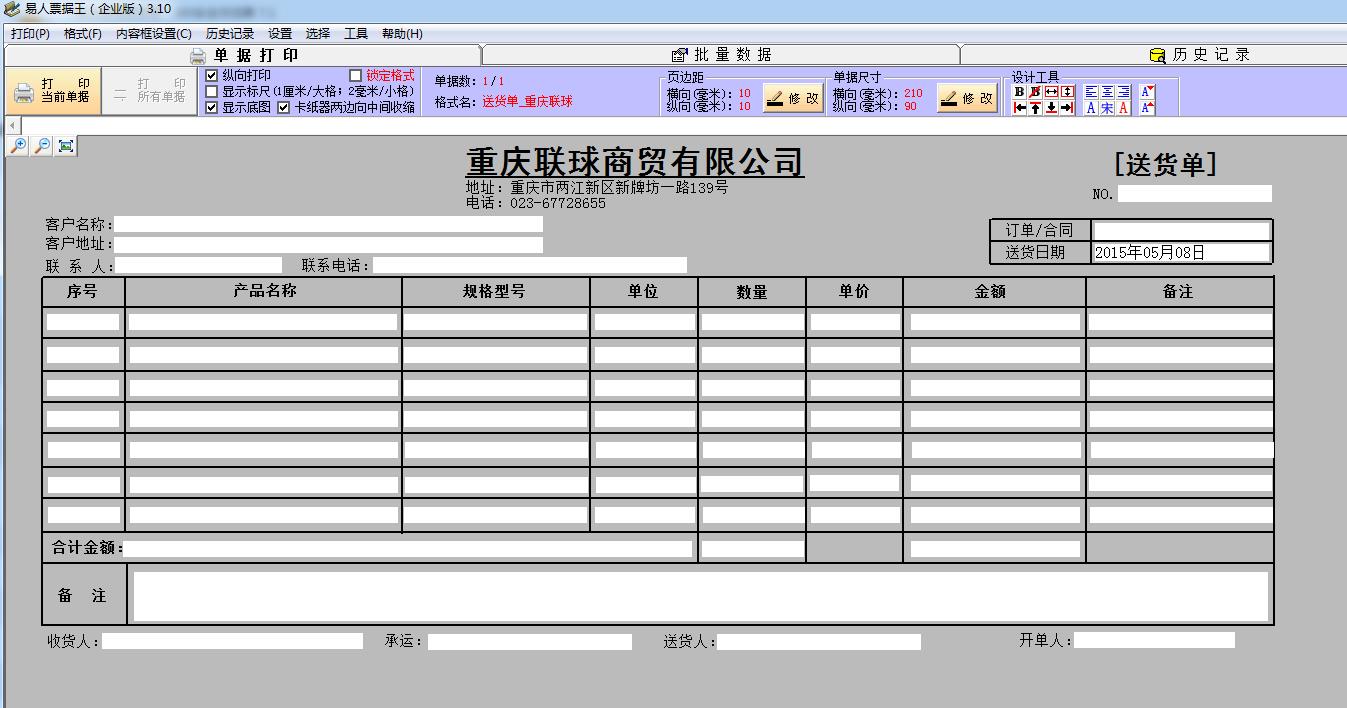Select the align-center text icon
The width and height of the screenshot is (1347, 708).
click(x=1107, y=91)
